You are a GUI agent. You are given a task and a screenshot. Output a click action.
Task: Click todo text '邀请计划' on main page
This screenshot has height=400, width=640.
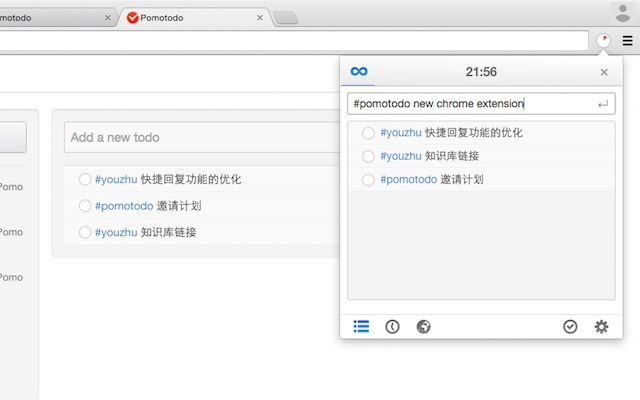[x=179, y=206]
